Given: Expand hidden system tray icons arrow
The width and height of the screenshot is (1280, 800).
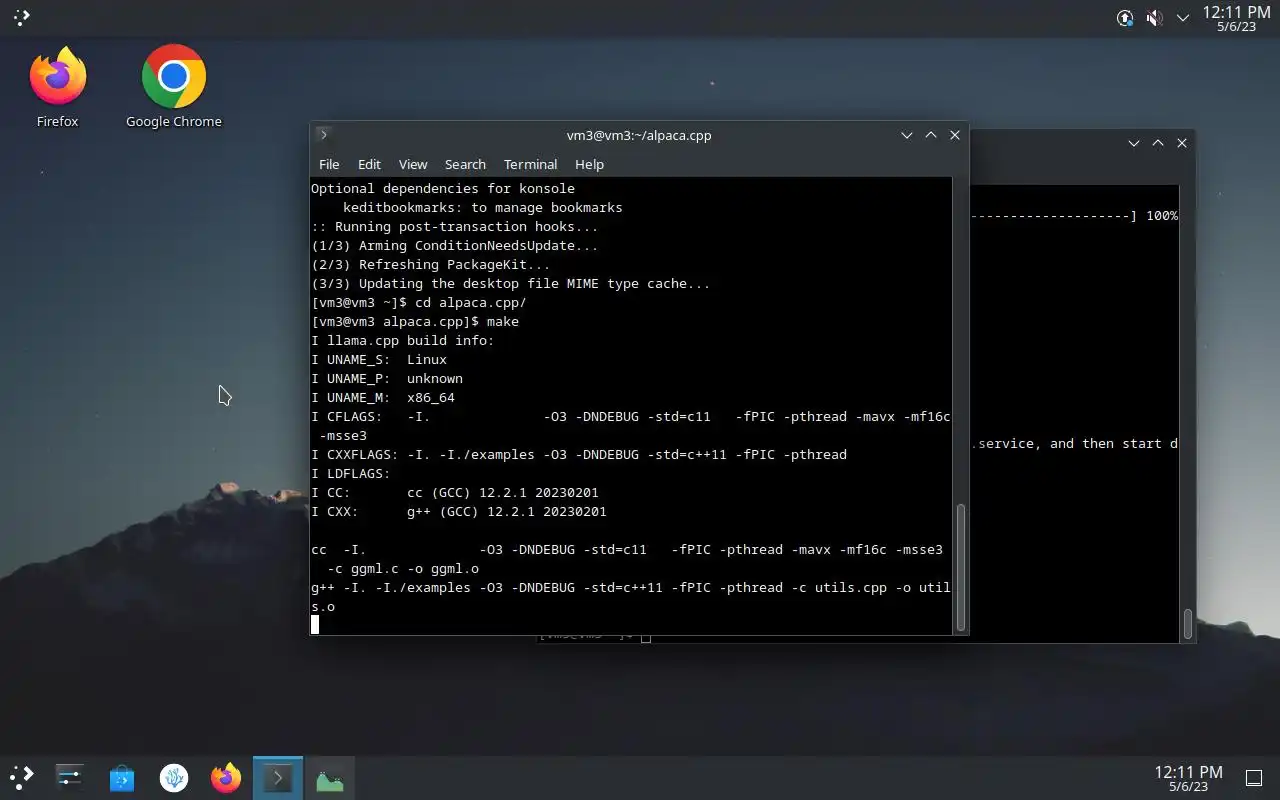Looking at the screenshot, I should [1183, 18].
